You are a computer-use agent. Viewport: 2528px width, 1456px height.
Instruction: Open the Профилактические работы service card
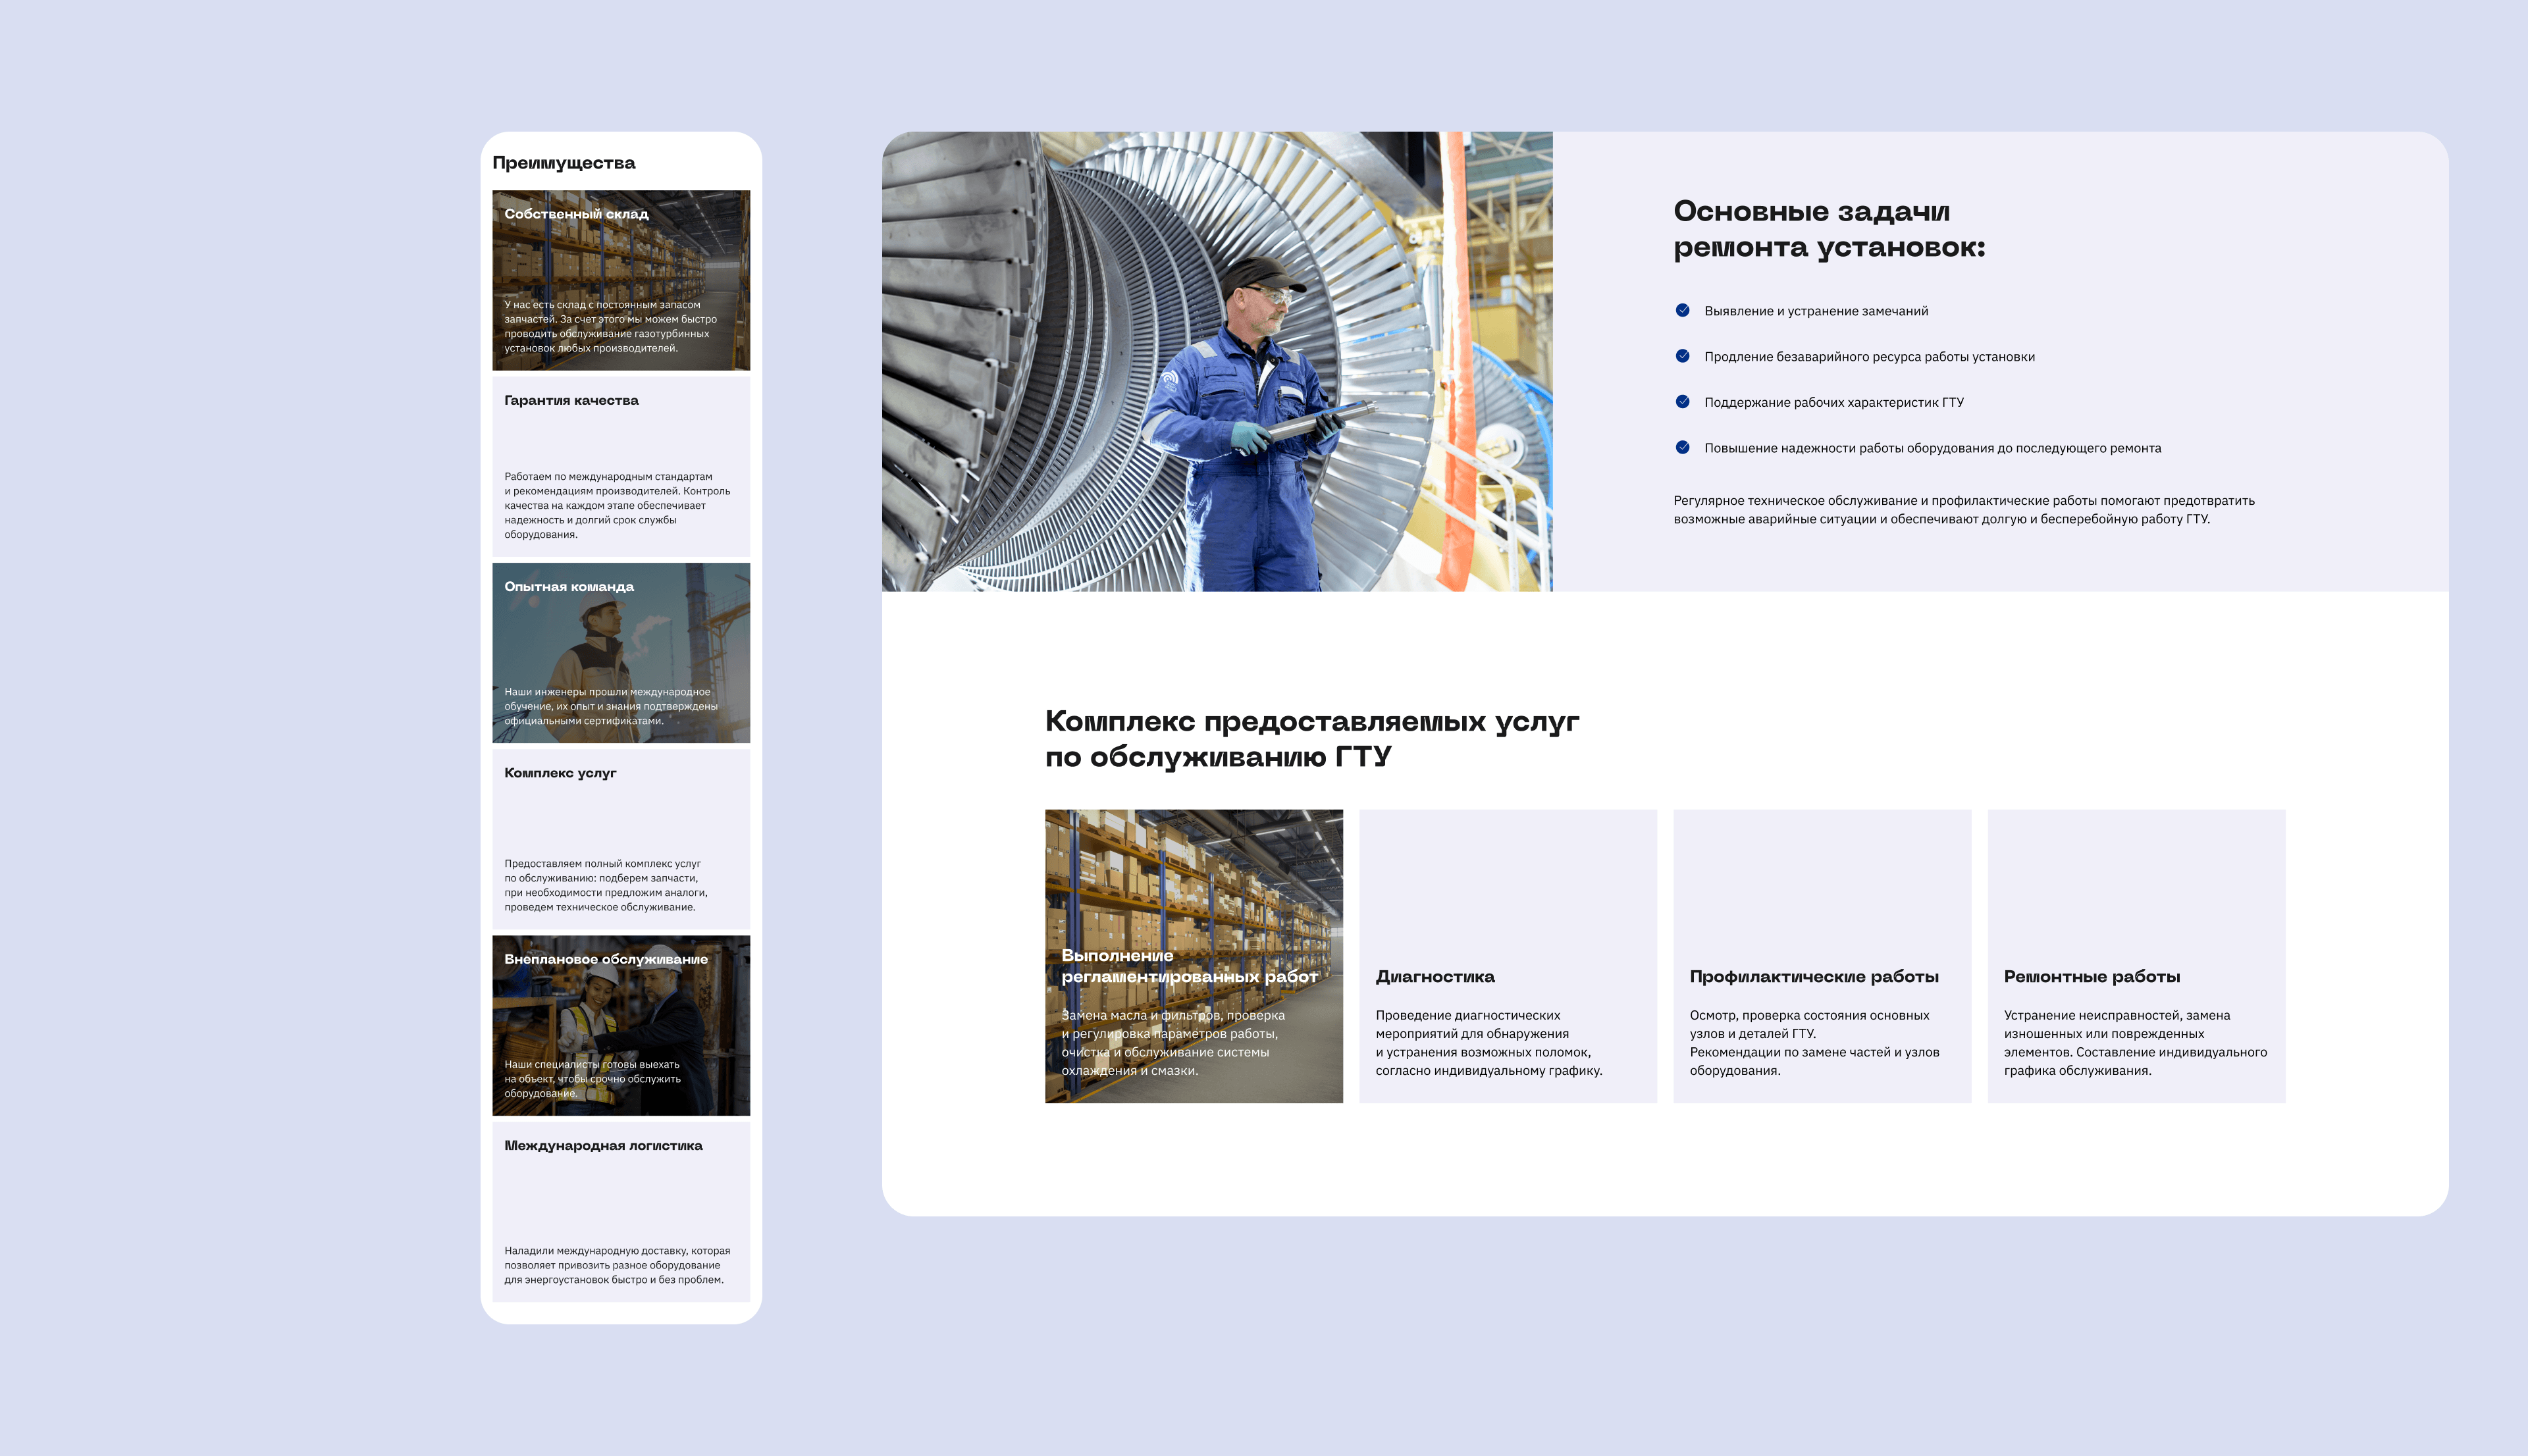1821,956
